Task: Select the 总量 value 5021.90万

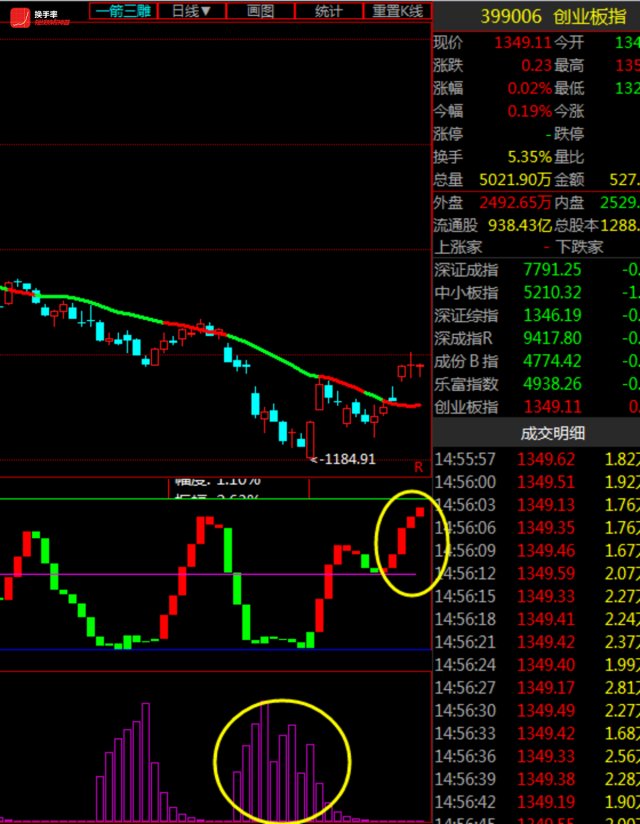Action: pos(515,180)
